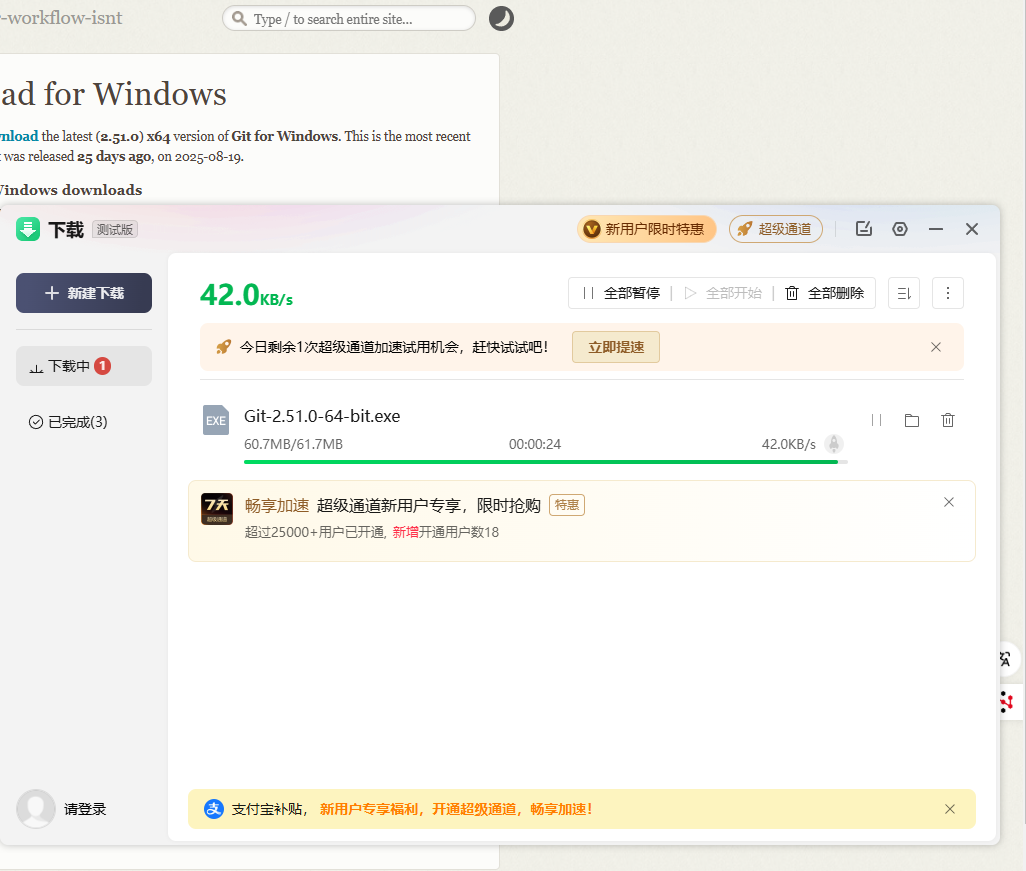This screenshot has height=871, width=1026.
Task: Pause the Git-2.51.0-64-bit.exe download via pause icon
Action: [x=875, y=420]
